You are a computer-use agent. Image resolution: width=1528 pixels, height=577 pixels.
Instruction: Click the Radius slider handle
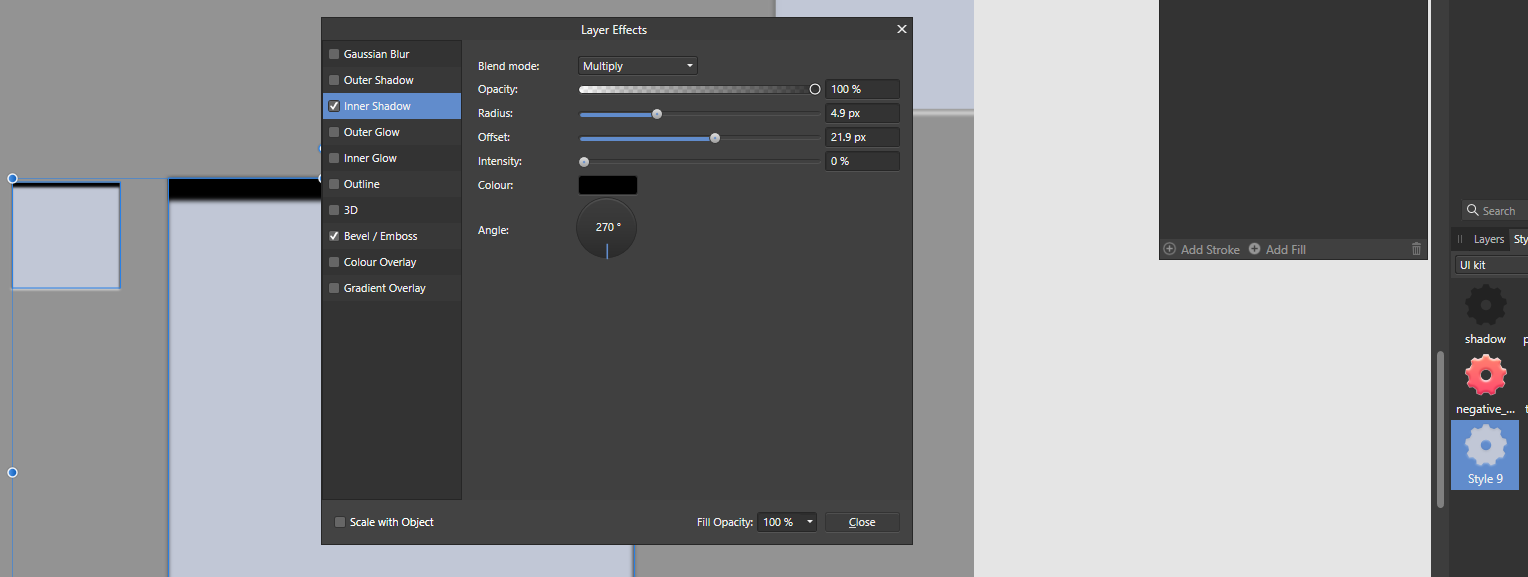(657, 113)
